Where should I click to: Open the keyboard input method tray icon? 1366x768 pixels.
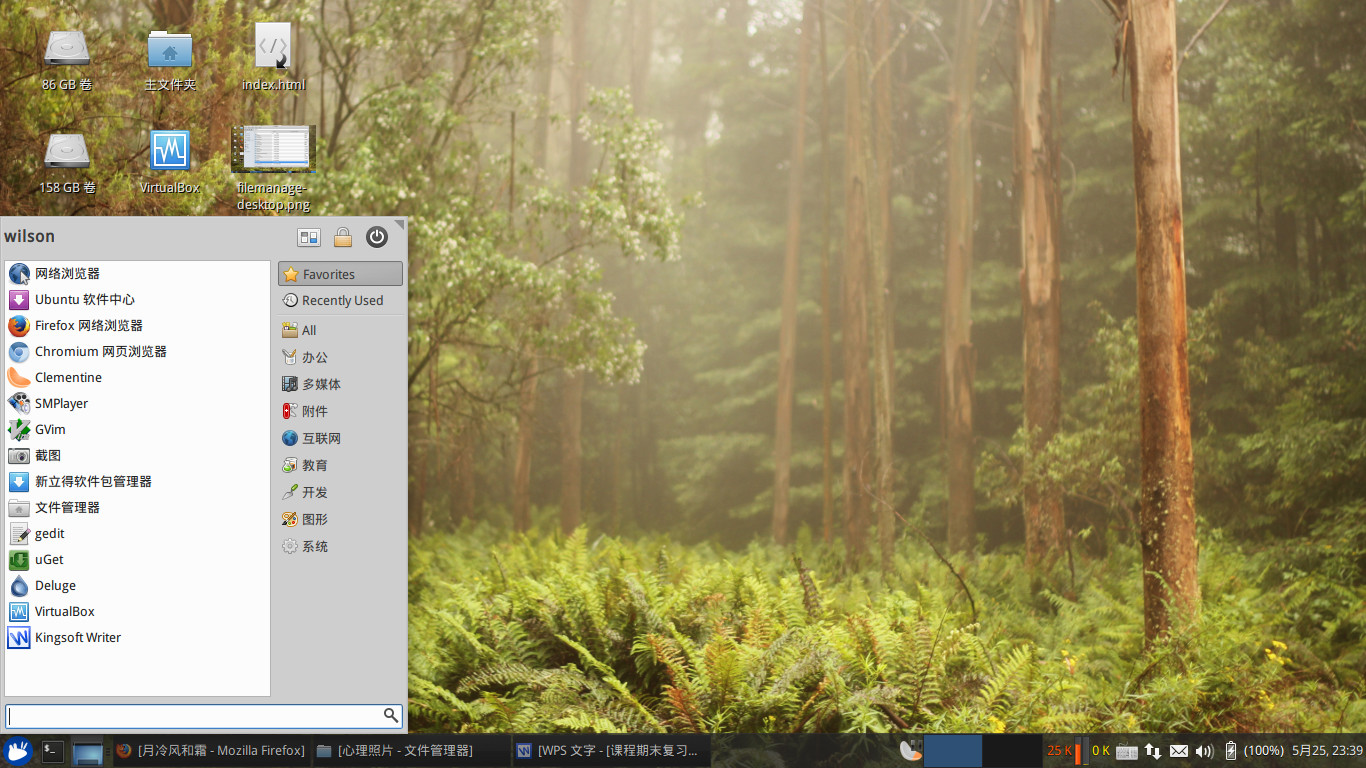pos(1127,751)
